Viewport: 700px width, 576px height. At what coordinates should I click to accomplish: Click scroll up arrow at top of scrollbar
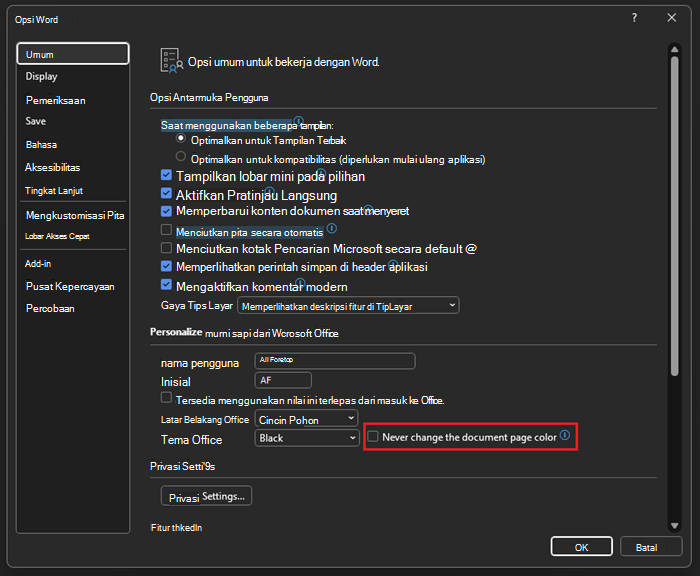pos(675,49)
